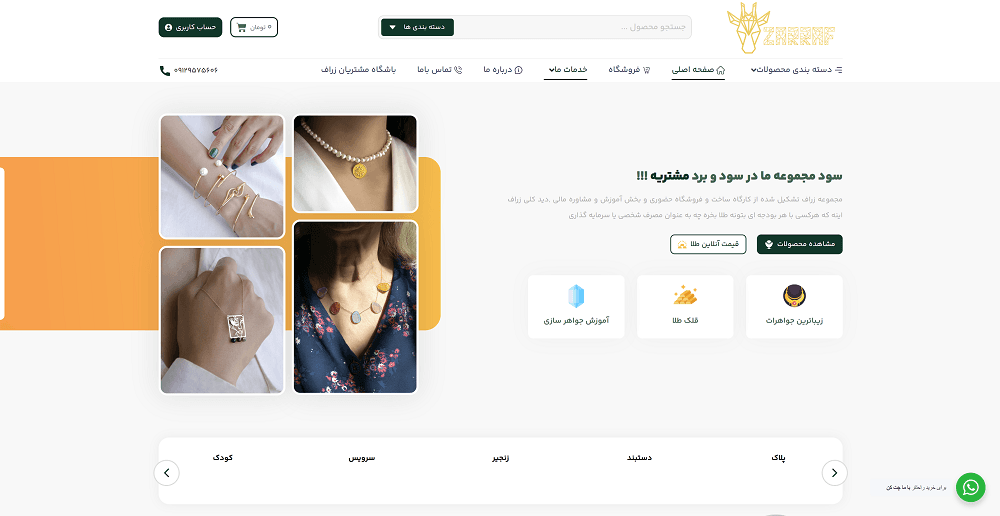1000x516 pixels.
Task: Select the gold bars savings card
Action: 685,307
